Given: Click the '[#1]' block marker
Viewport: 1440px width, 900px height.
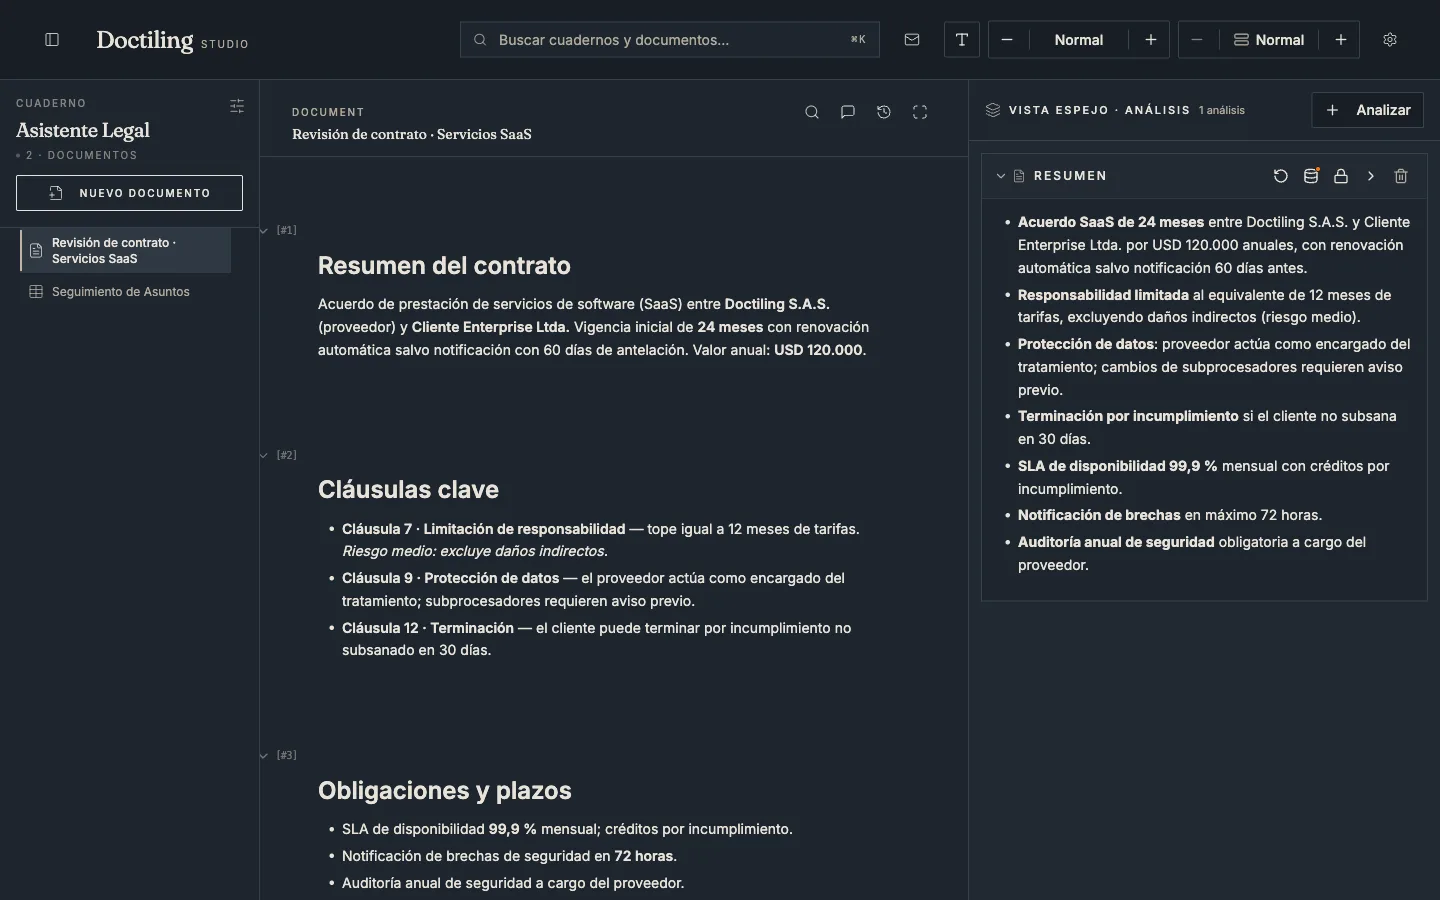Looking at the screenshot, I should pos(286,231).
